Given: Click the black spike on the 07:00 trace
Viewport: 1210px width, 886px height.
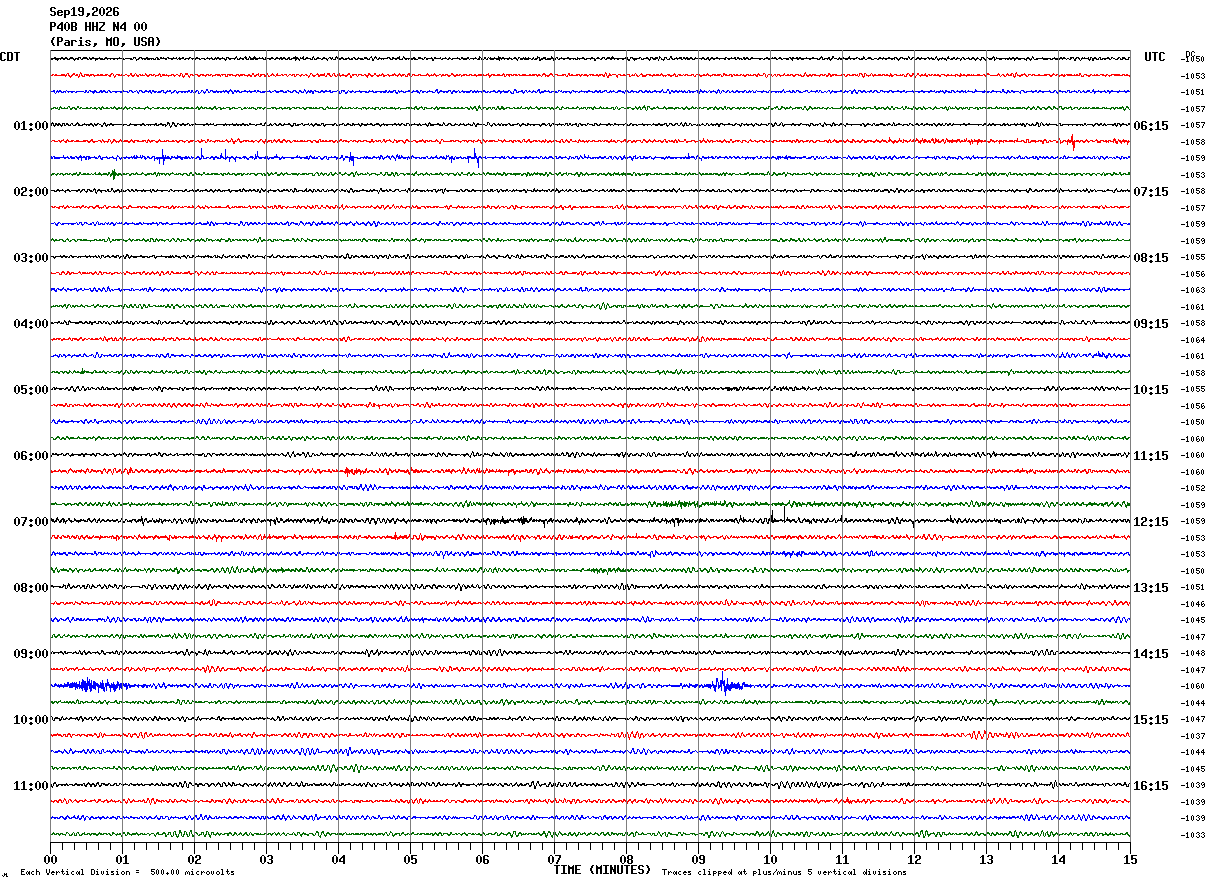Looking at the screenshot, I should [772, 517].
